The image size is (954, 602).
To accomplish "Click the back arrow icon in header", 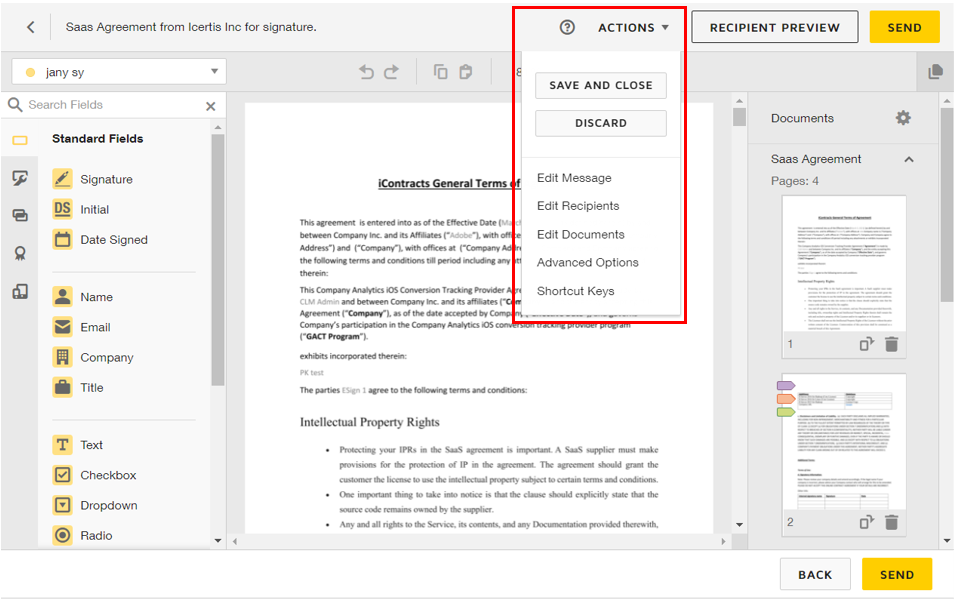I will click(x=30, y=27).
